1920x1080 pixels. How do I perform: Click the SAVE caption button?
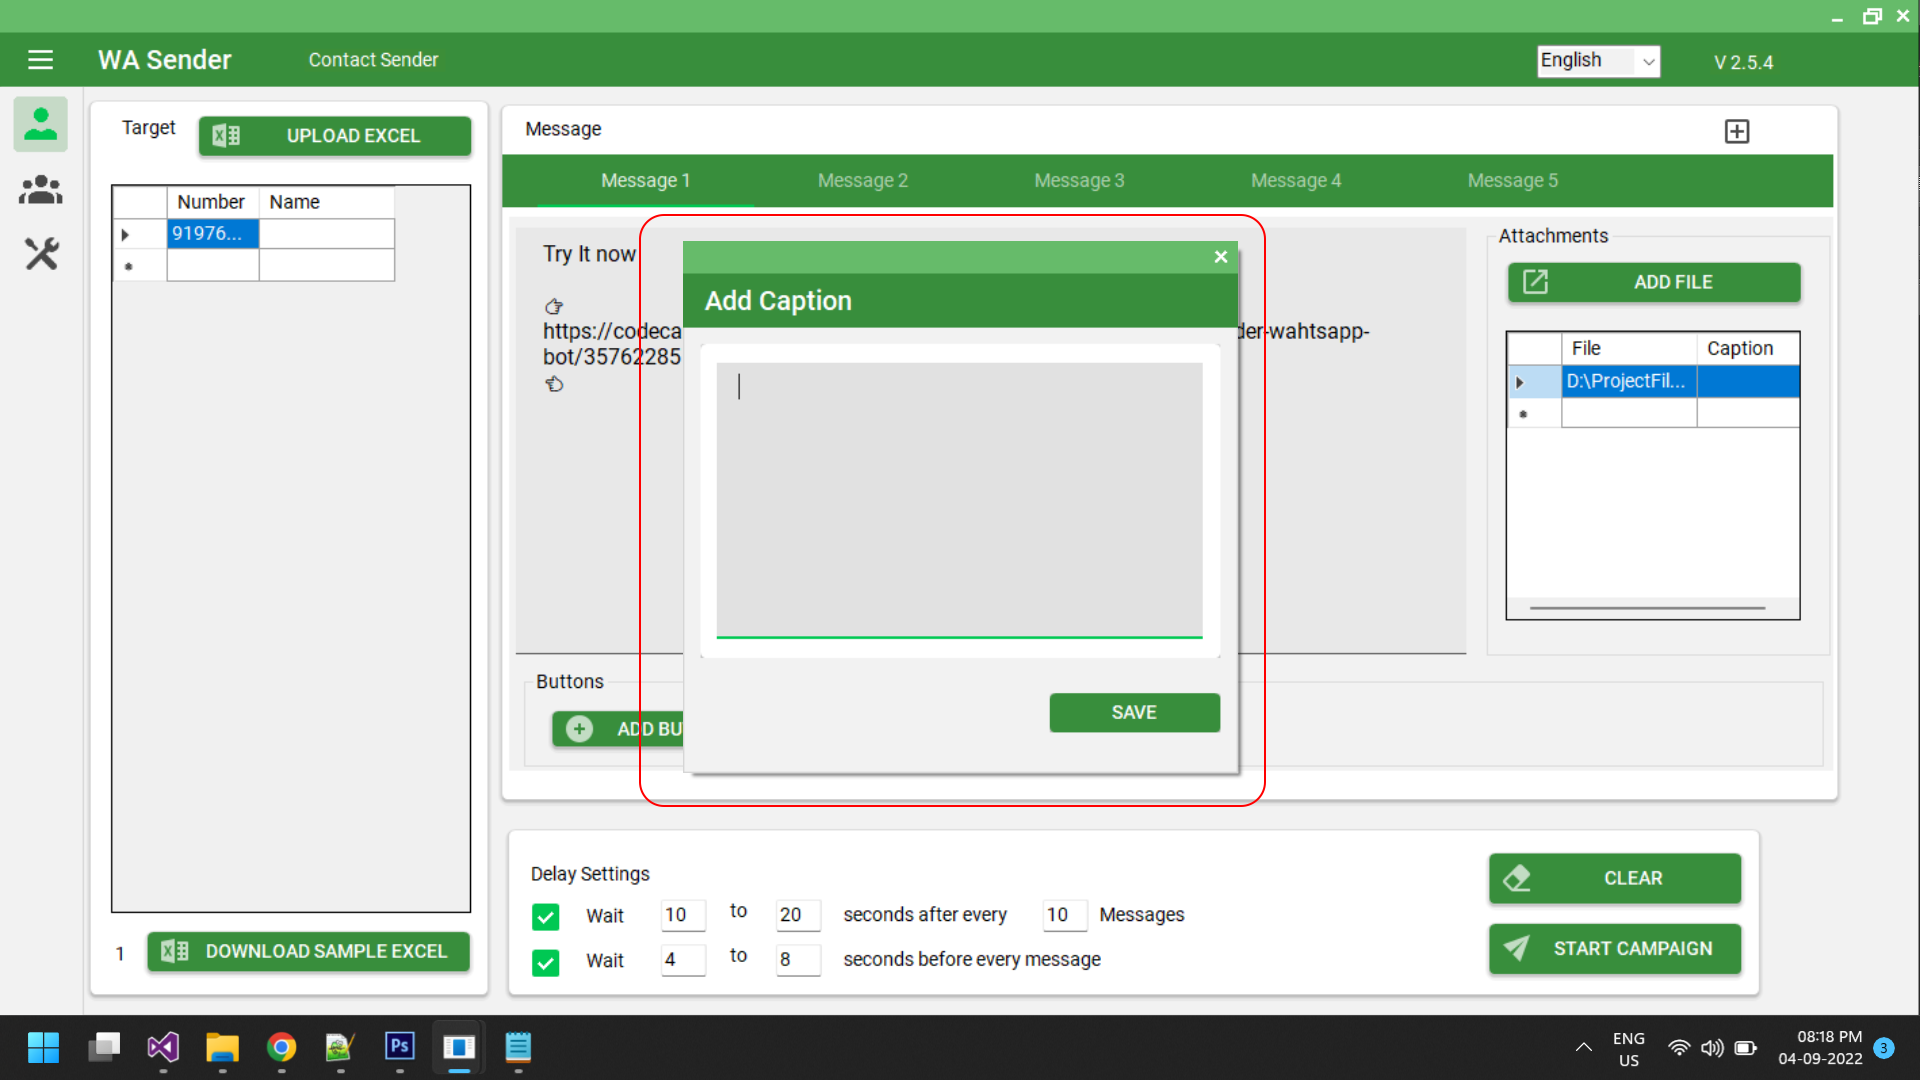point(1134,712)
